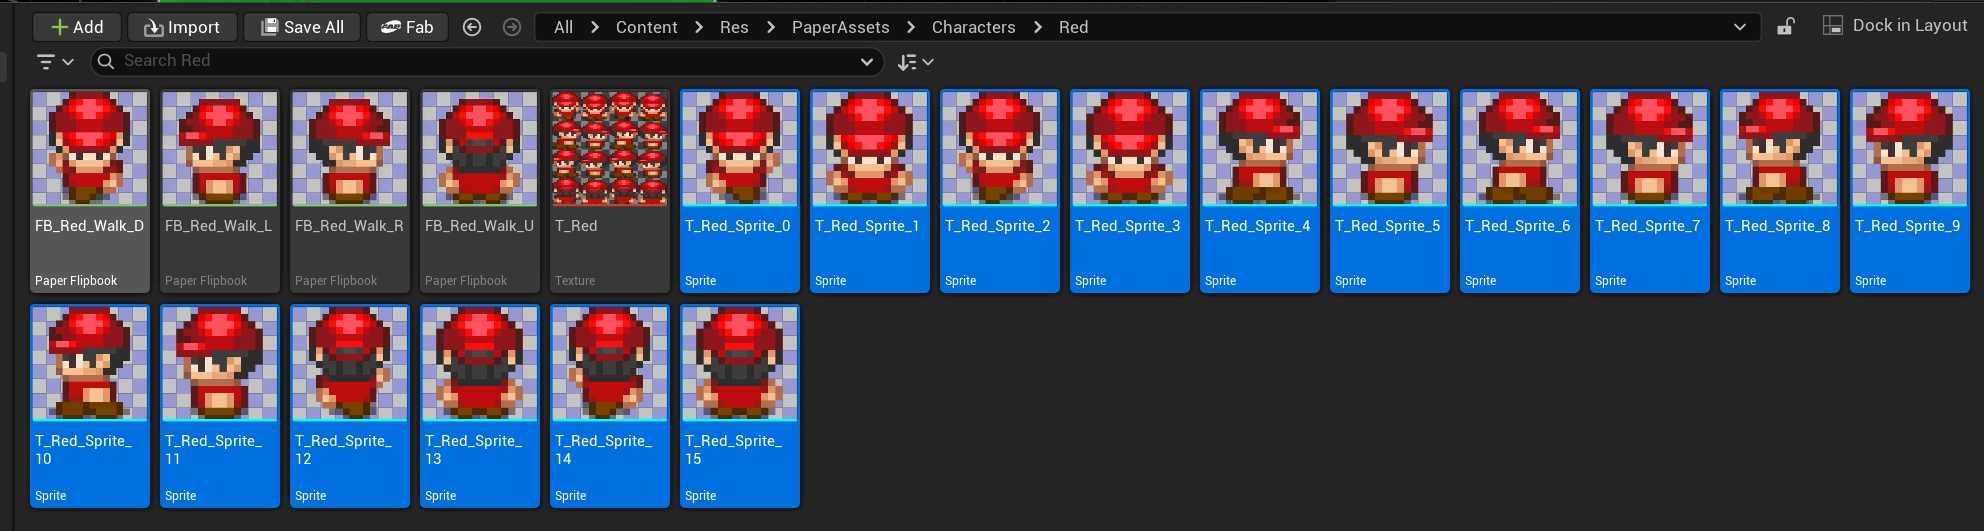Click the Dock in Layout icon

[1832, 26]
